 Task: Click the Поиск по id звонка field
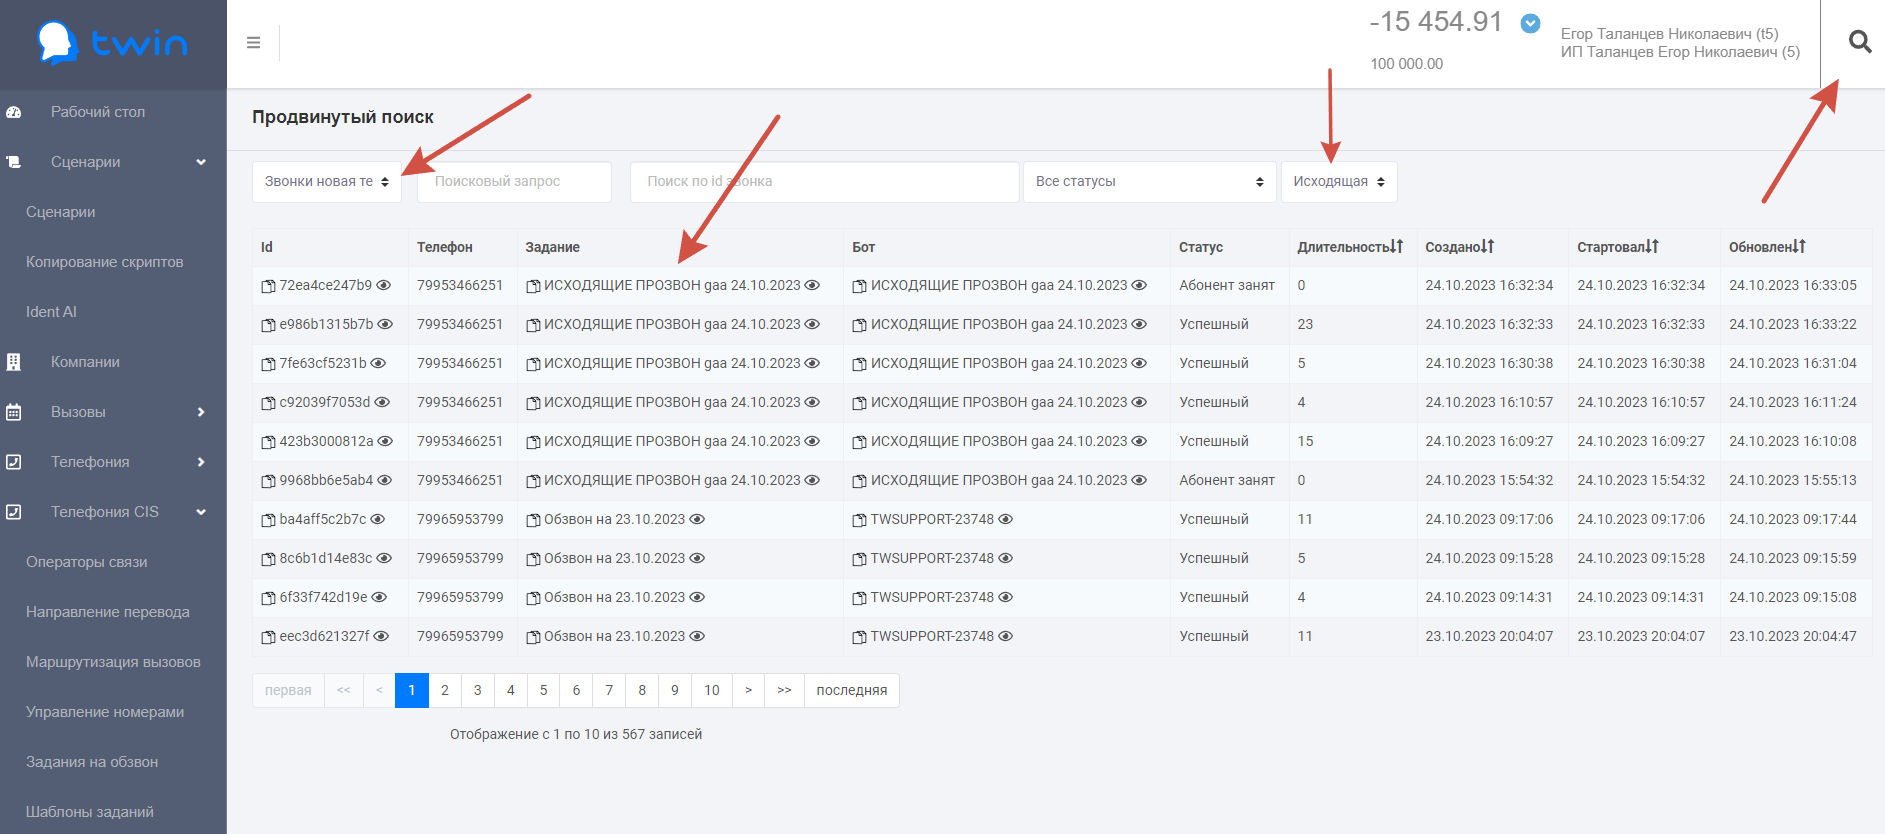coord(824,182)
